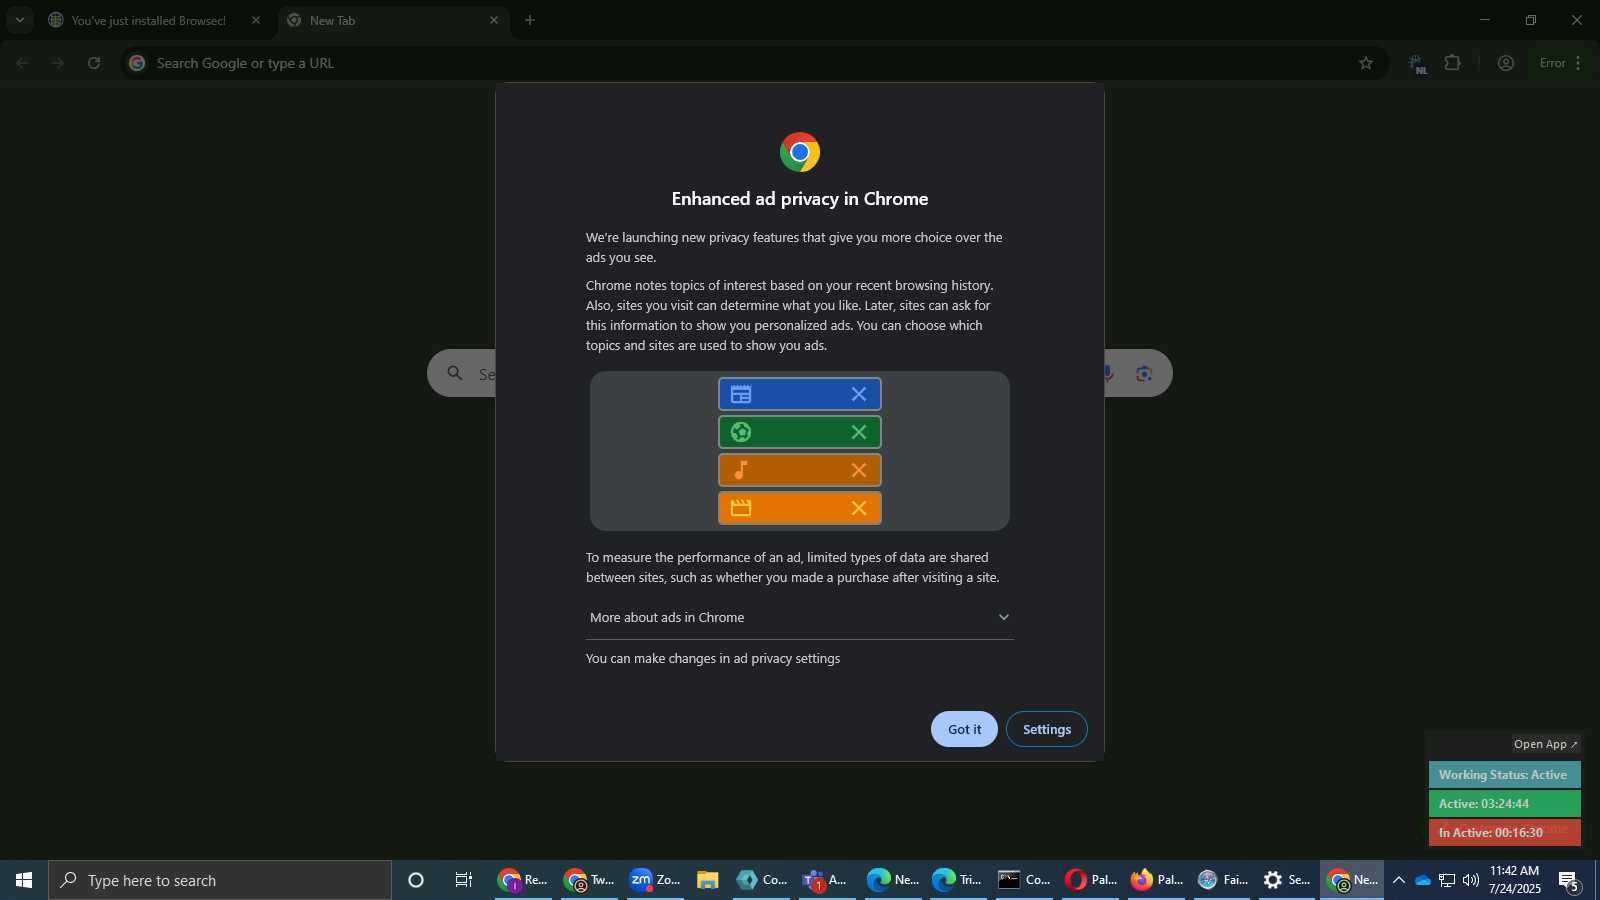Click the music topic tile's X
1600x900 pixels.
[859, 470]
